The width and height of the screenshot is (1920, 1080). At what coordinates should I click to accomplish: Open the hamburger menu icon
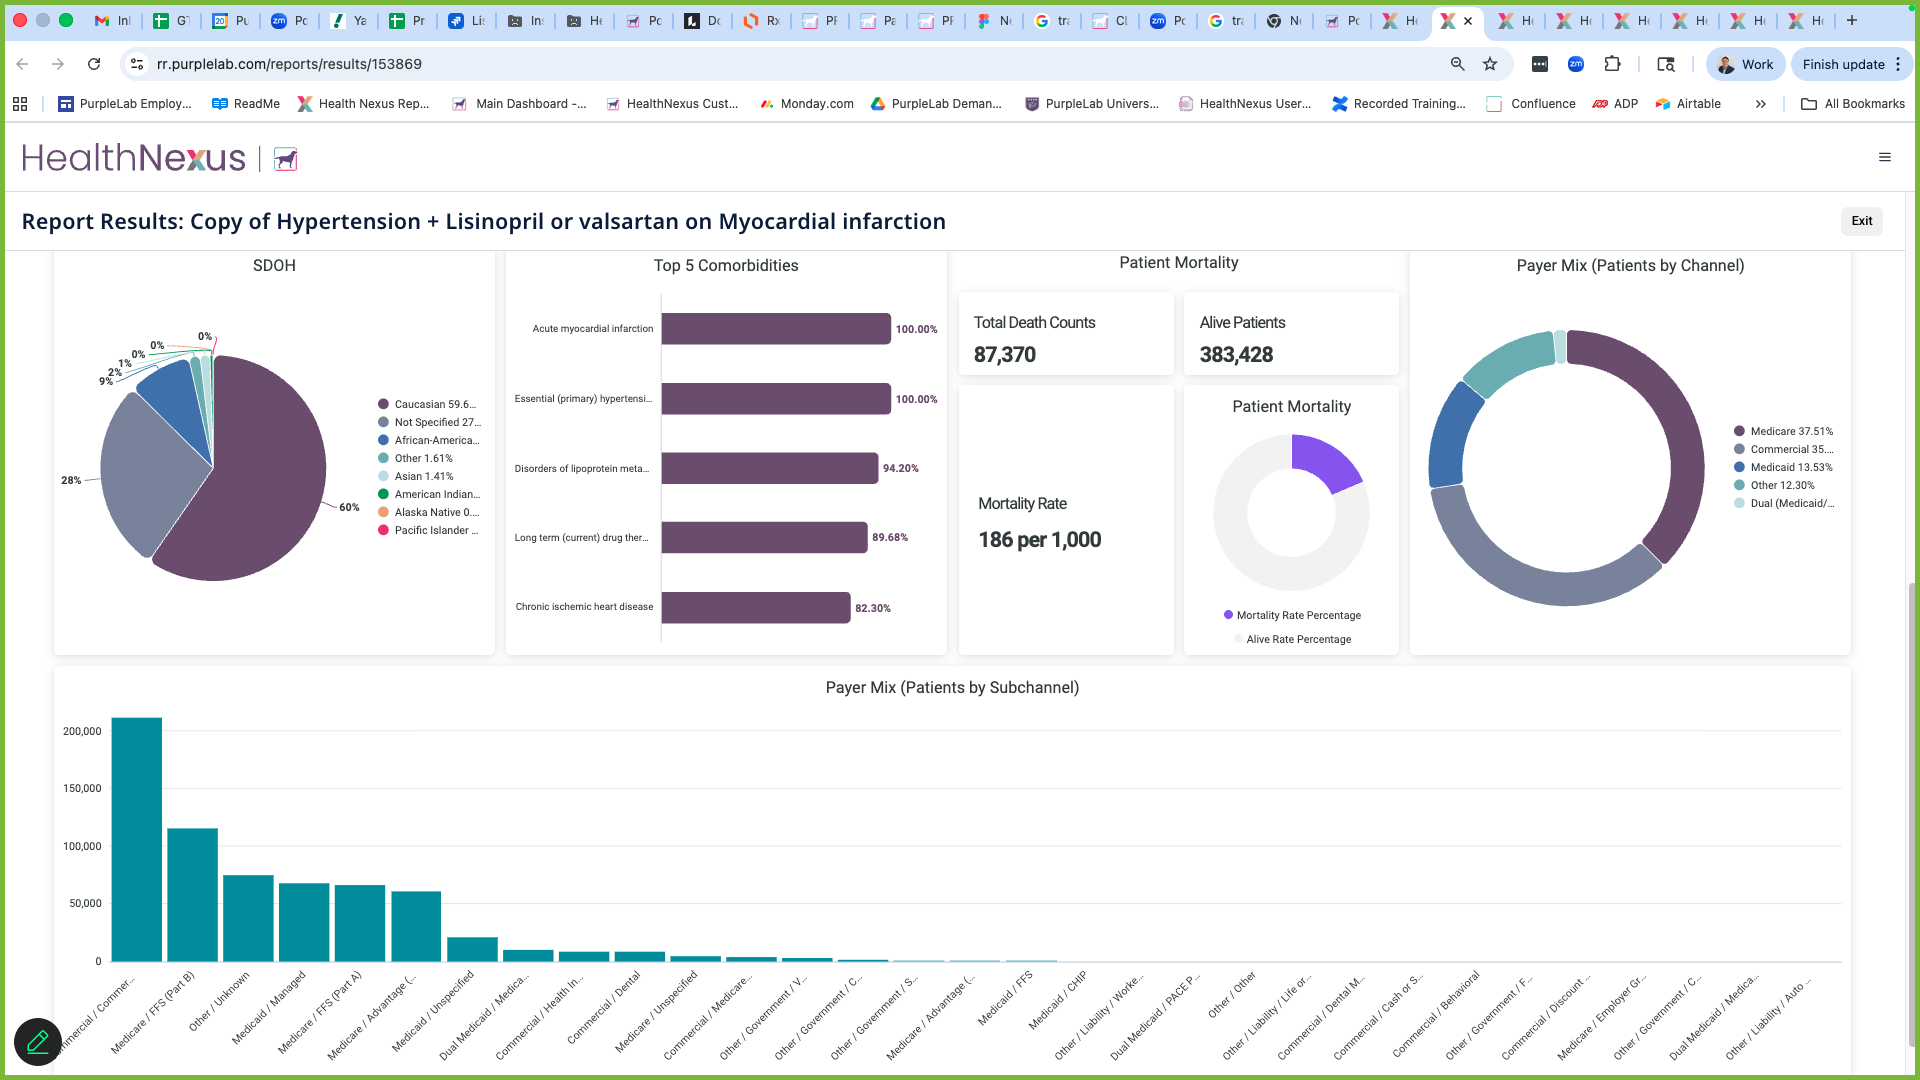point(1884,157)
